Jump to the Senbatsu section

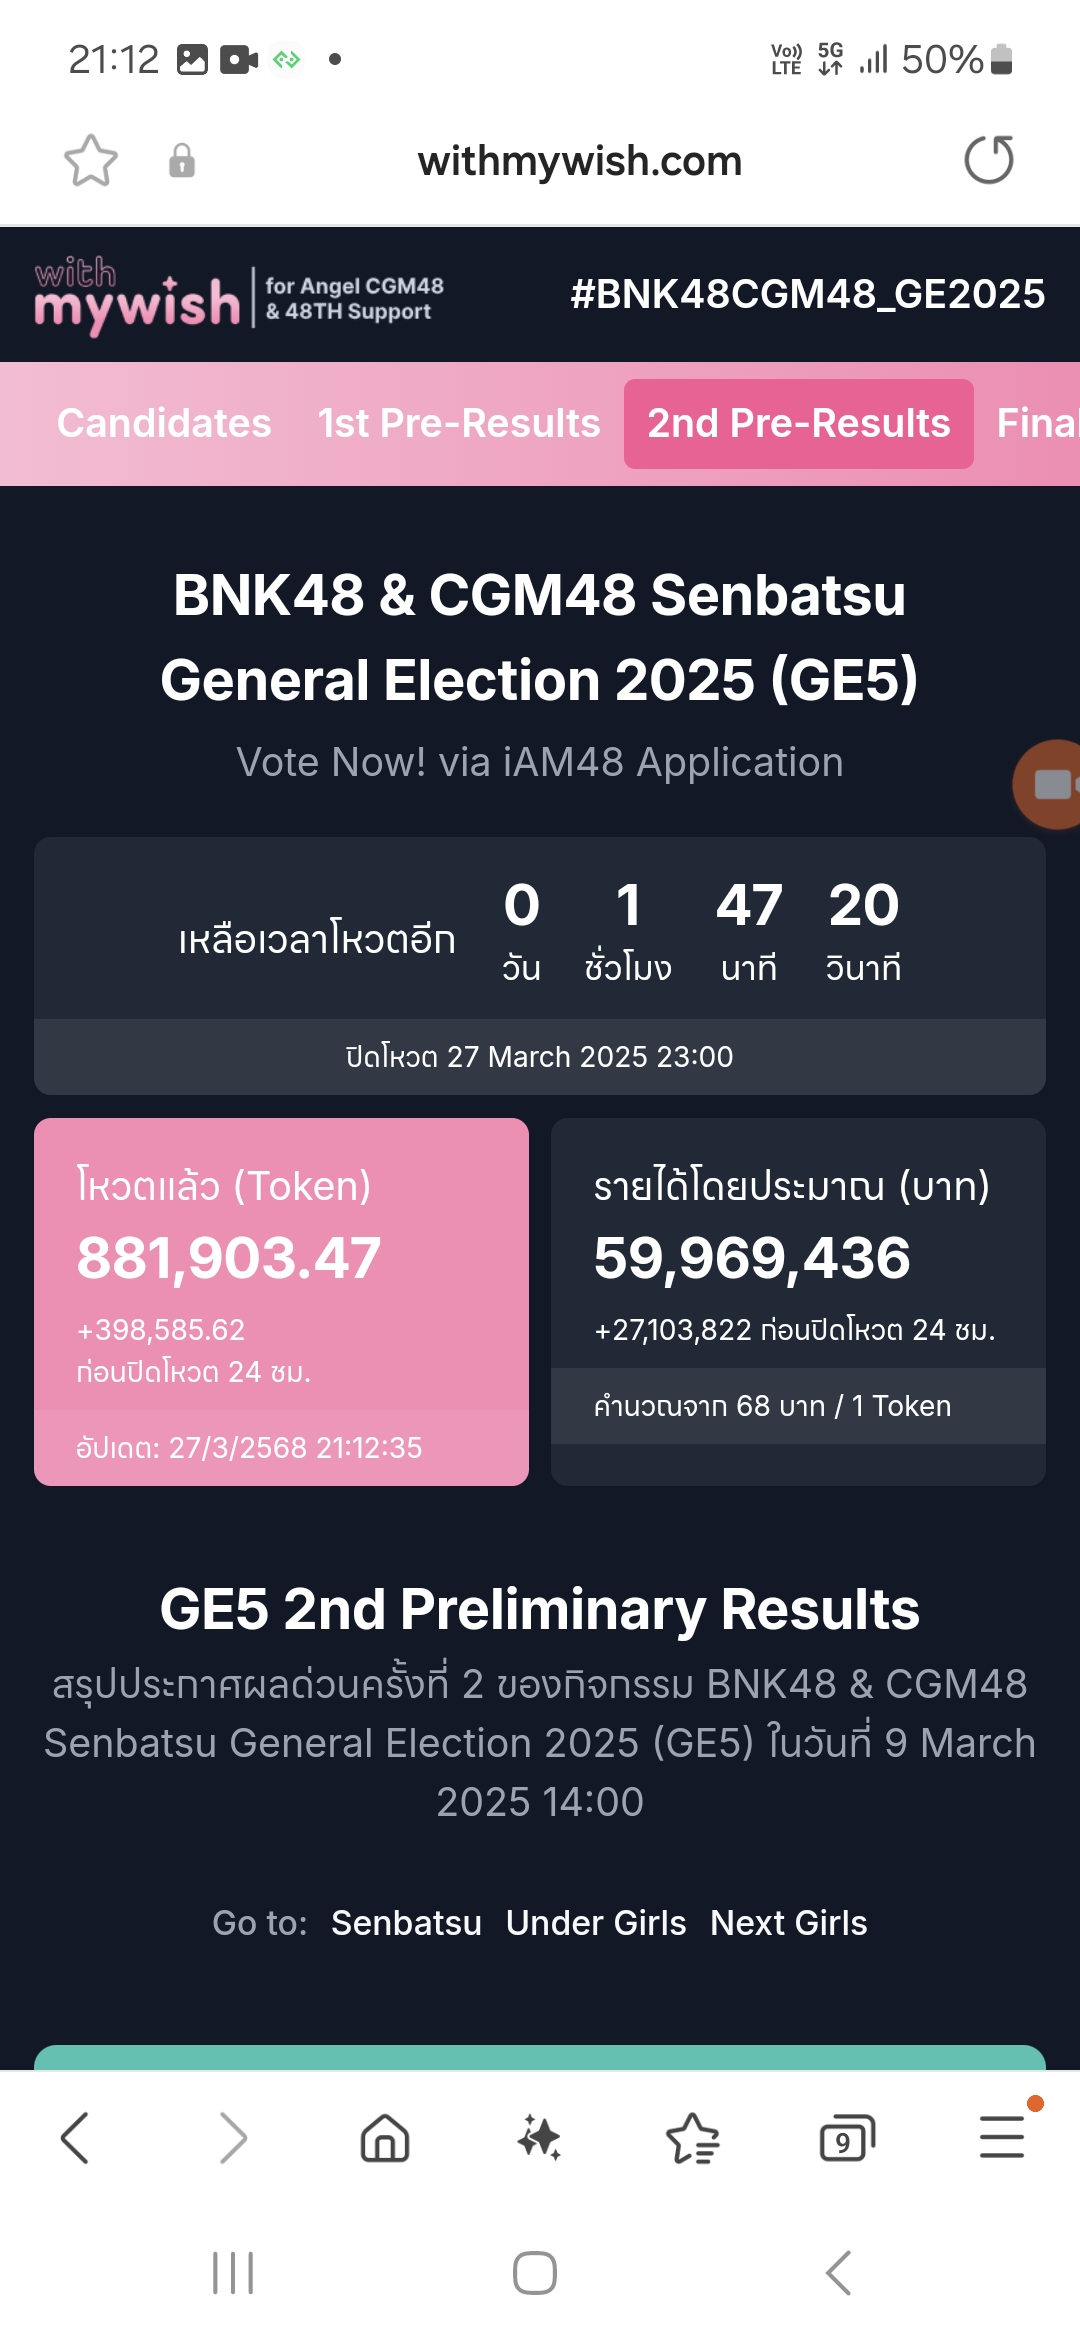tap(406, 1923)
